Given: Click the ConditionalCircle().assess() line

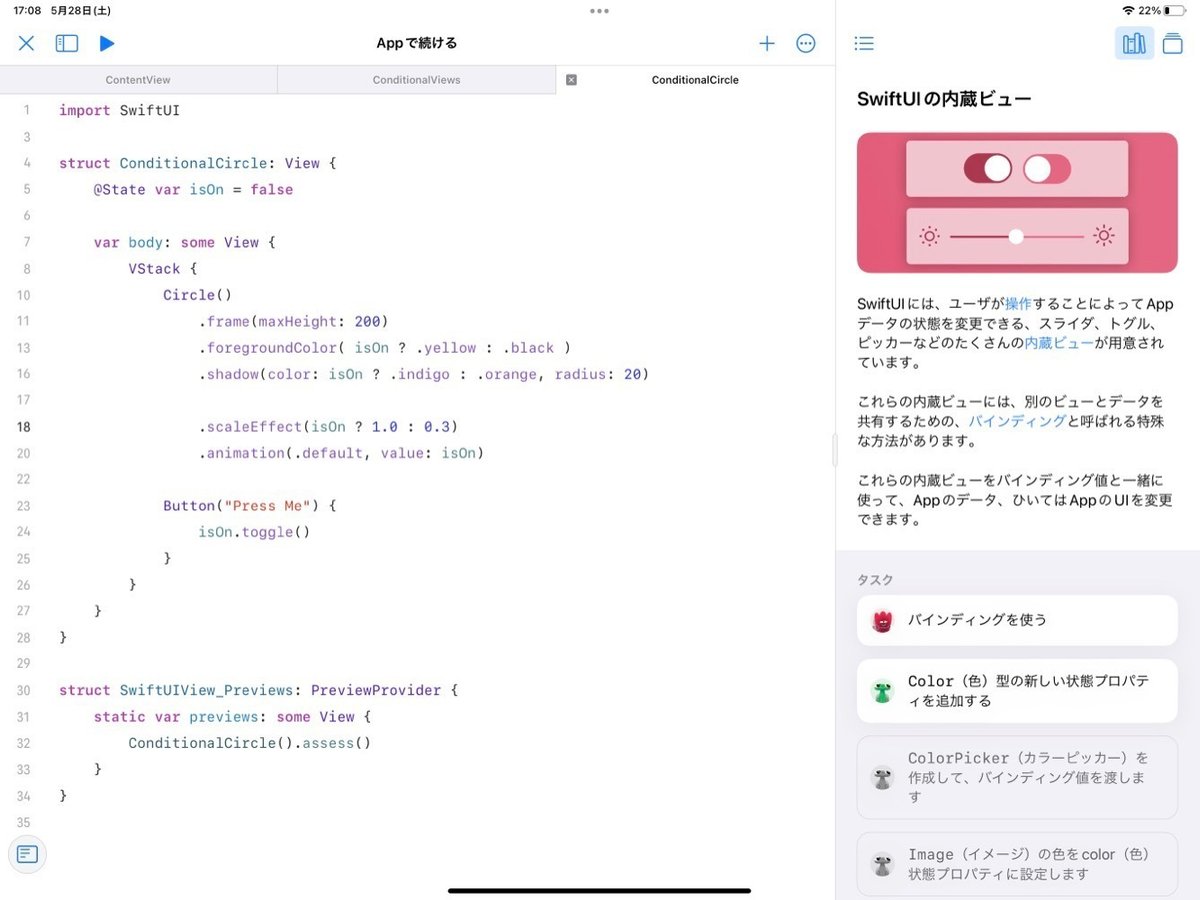Looking at the screenshot, I should click(x=250, y=743).
